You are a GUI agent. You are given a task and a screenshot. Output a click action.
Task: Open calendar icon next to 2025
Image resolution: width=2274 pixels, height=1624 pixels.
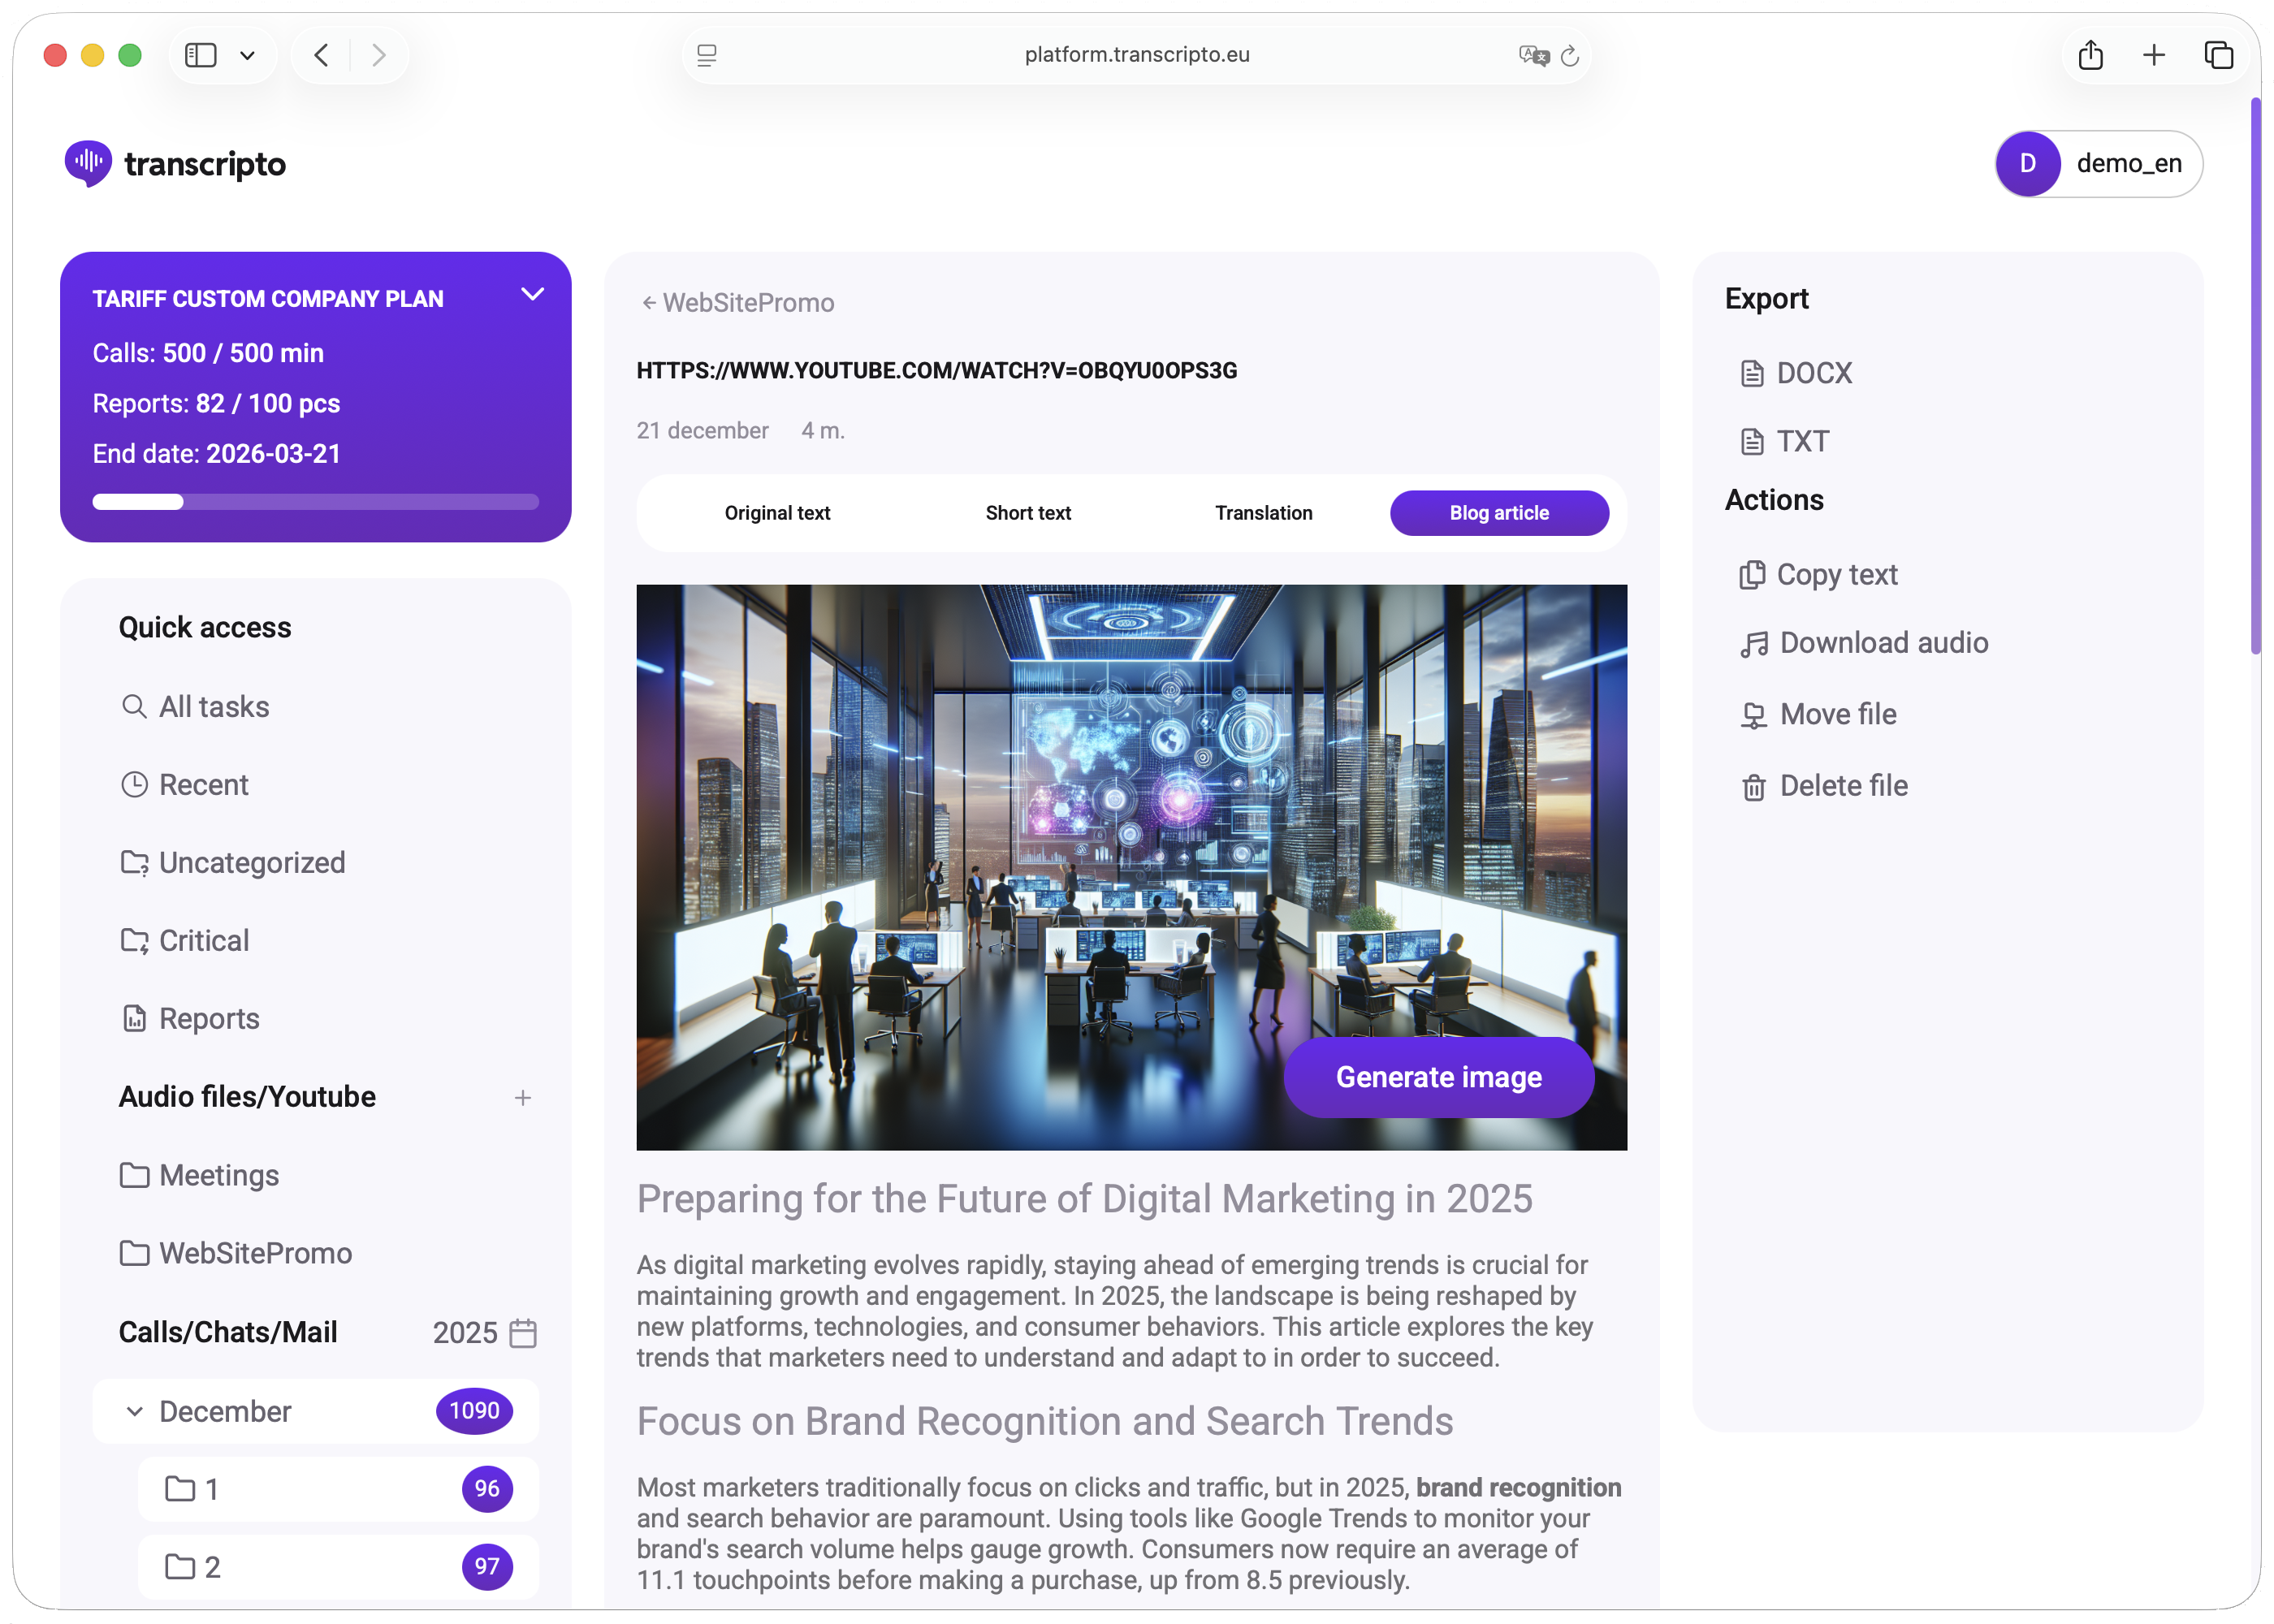point(523,1333)
